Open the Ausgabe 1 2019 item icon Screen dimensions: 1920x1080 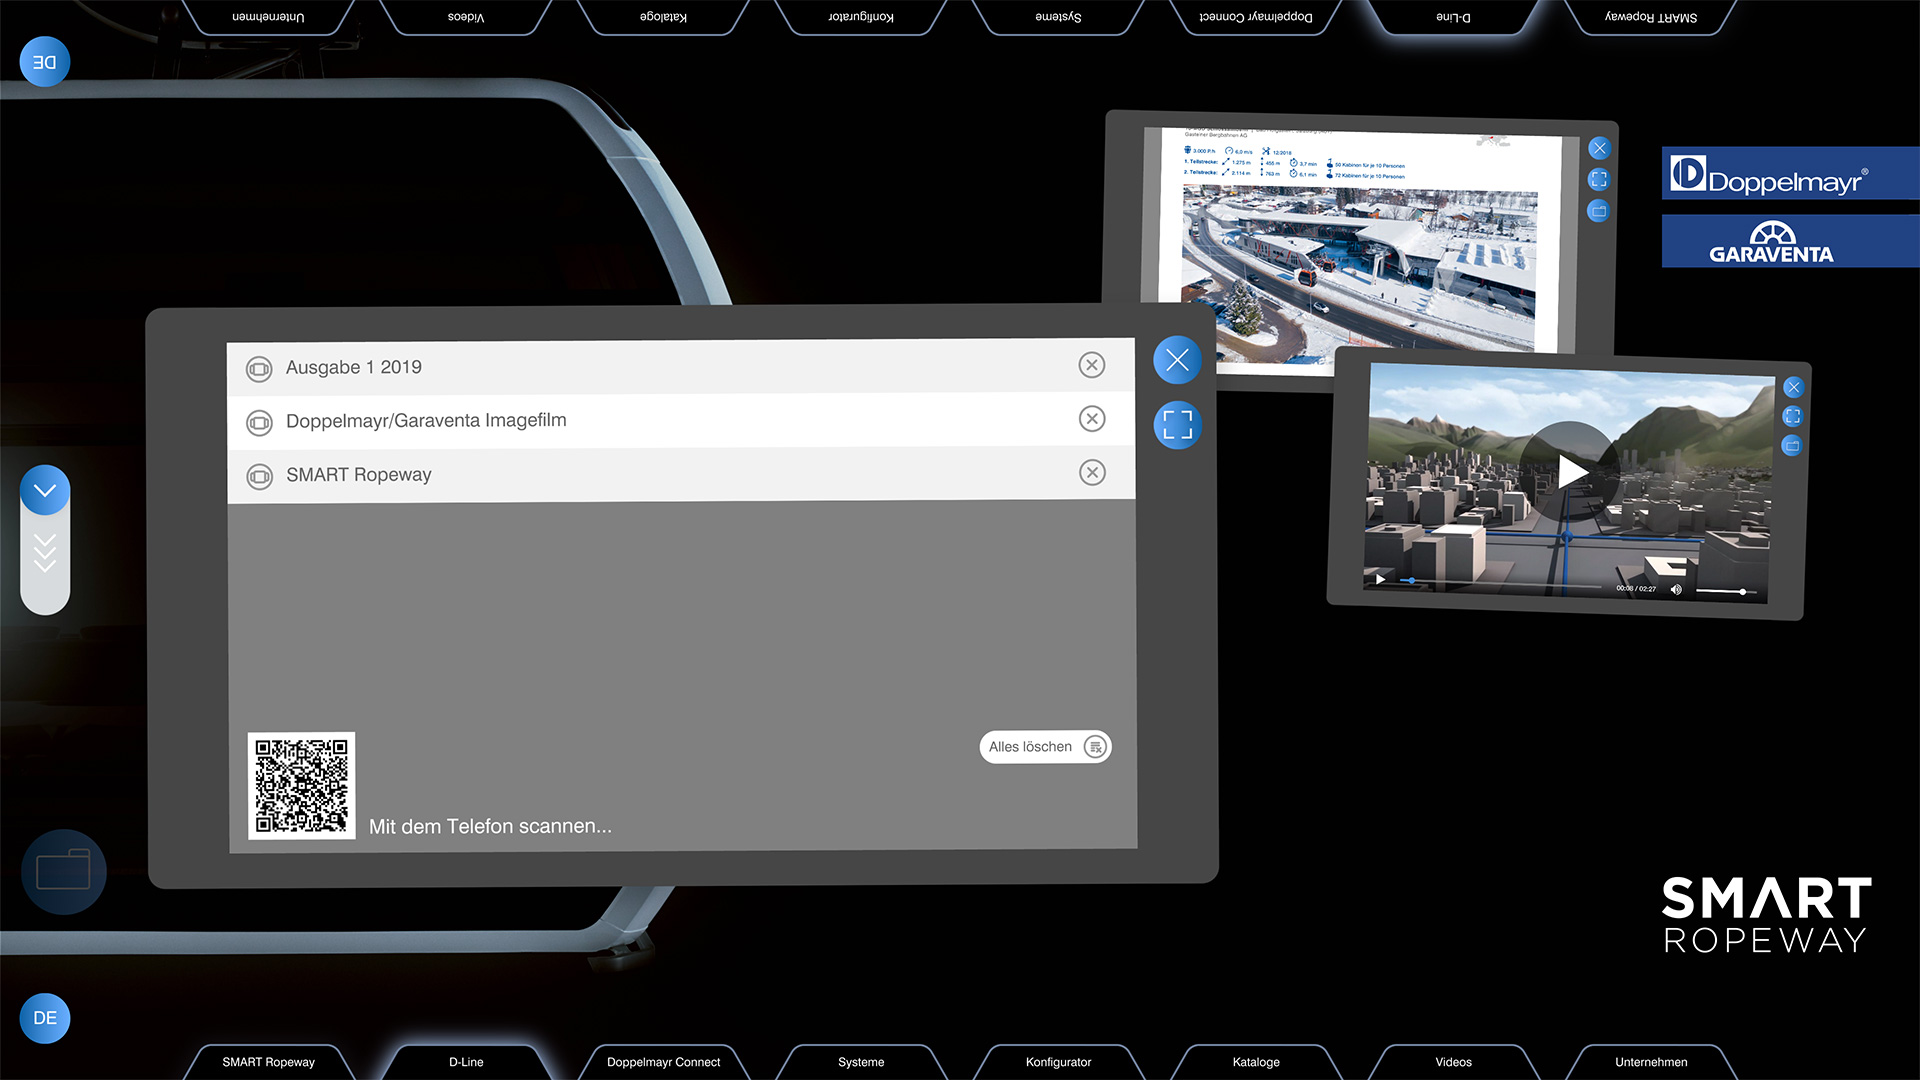click(x=259, y=369)
